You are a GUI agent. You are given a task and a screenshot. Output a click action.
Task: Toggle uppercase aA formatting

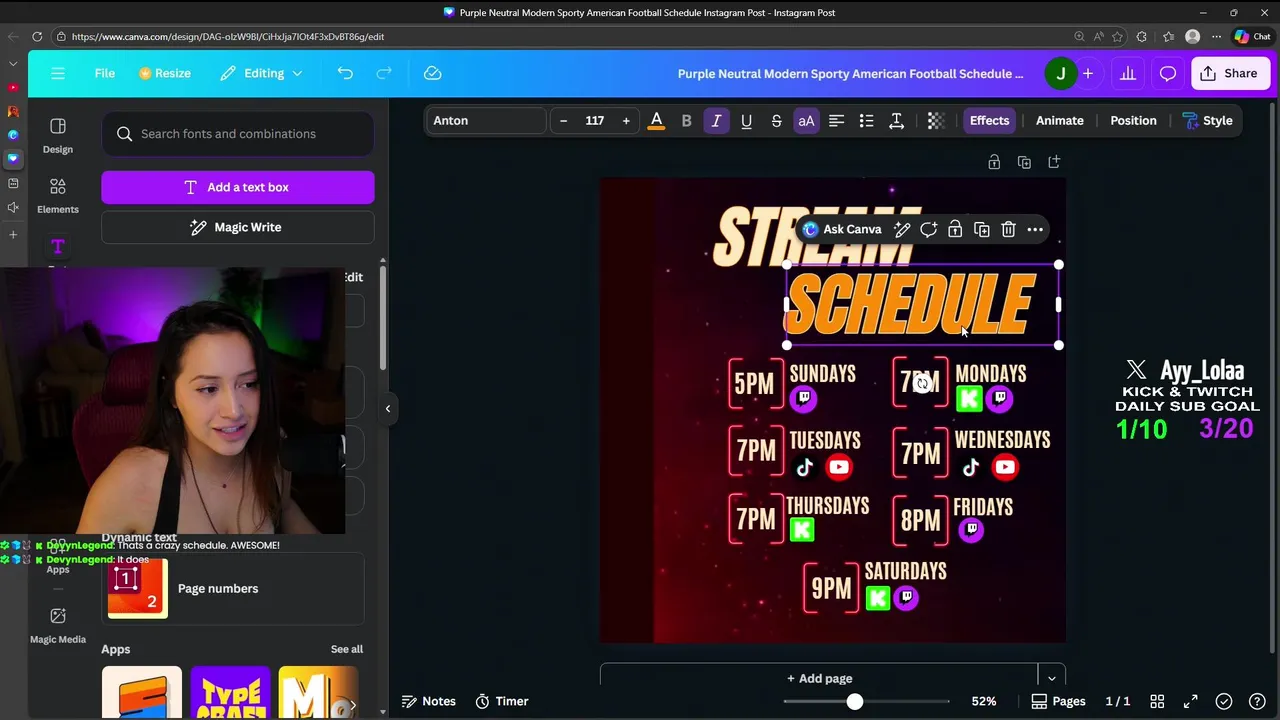(x=806, y=120)
